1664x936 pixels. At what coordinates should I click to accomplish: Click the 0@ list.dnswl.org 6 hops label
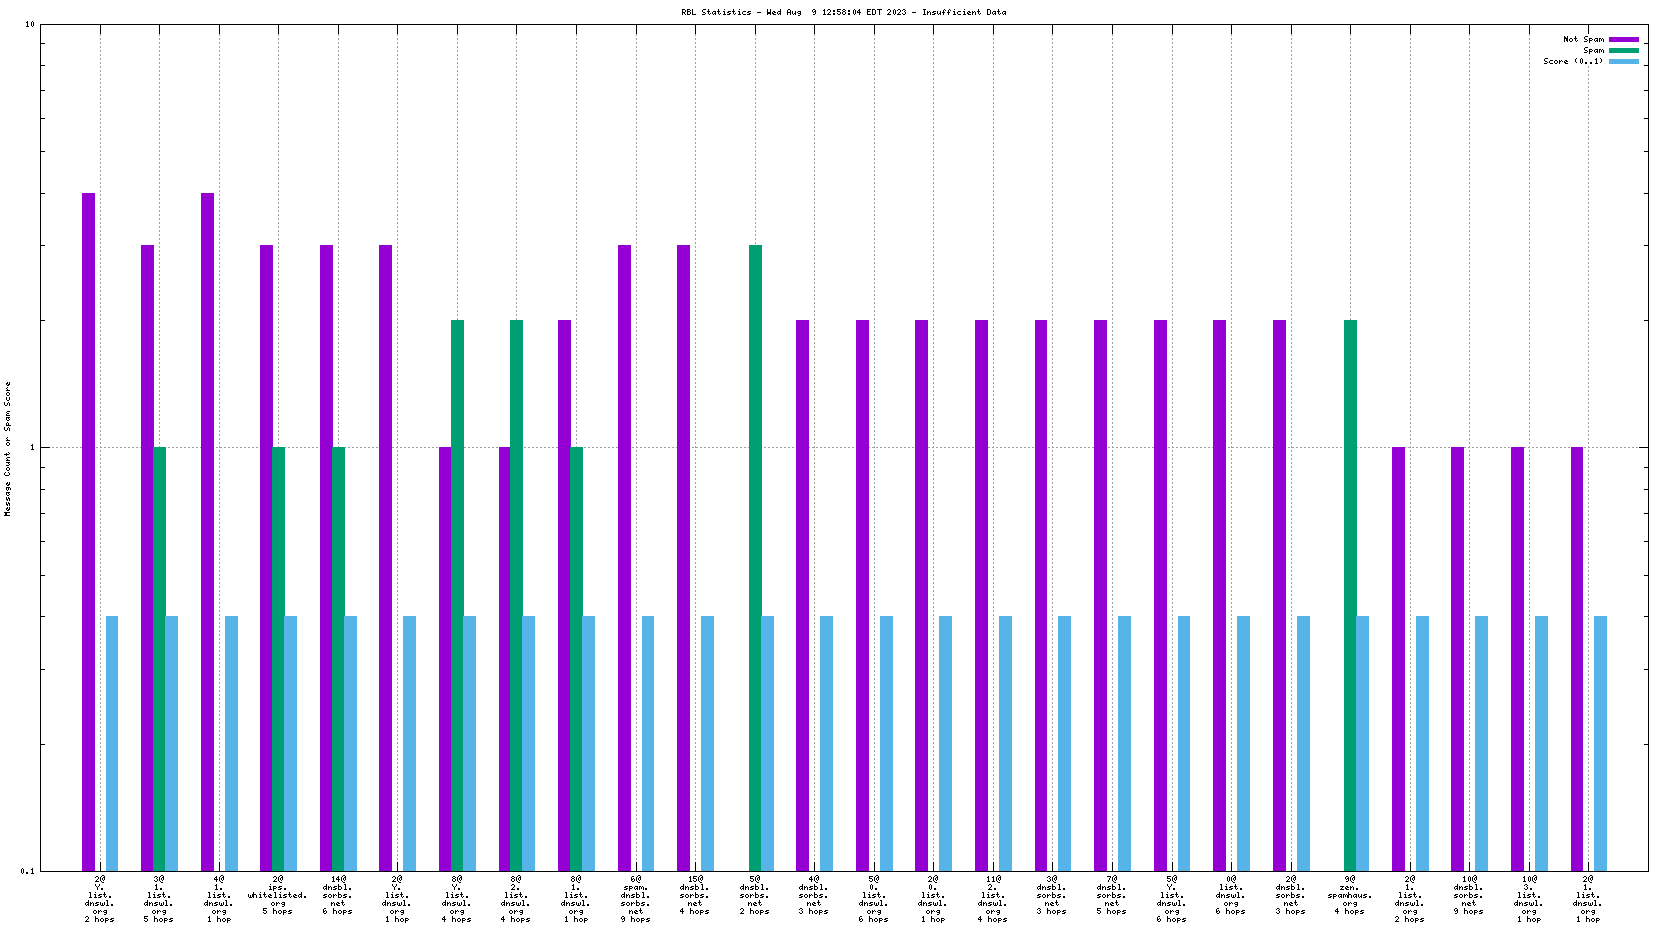(x=1231, y=895)
